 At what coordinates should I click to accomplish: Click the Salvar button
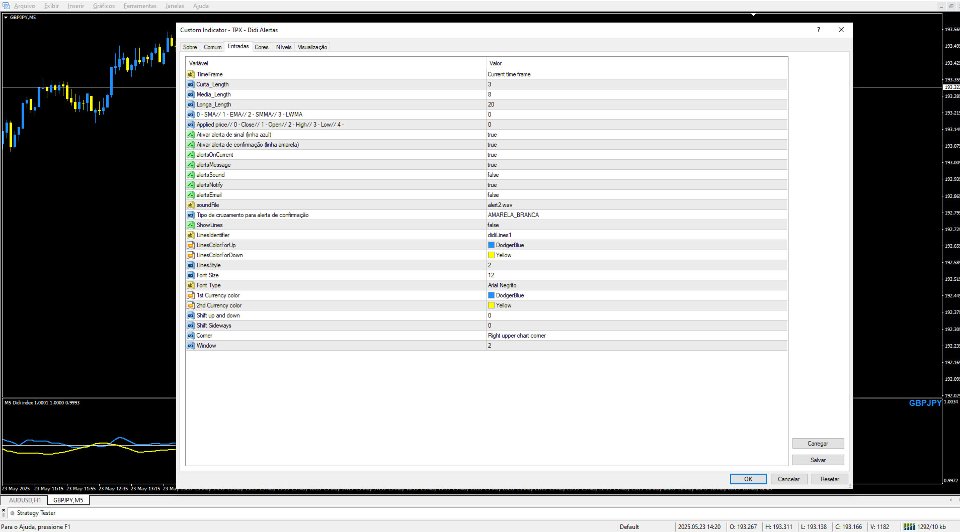pyautogui.click(x=817, y=460)
